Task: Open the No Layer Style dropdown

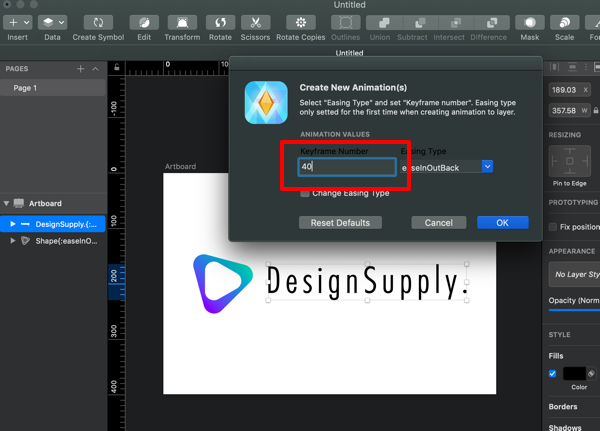Action: (574, 274)
